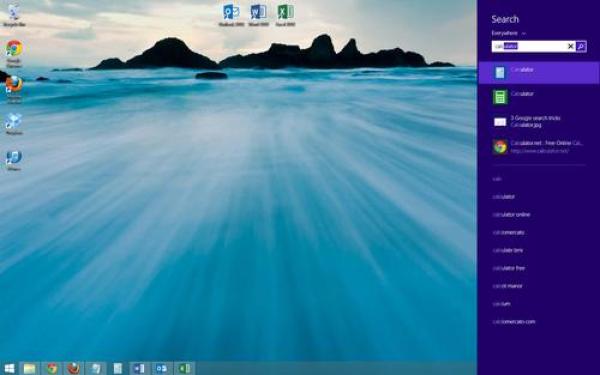
Task: Clear the search box with the X
Action: 570,46
